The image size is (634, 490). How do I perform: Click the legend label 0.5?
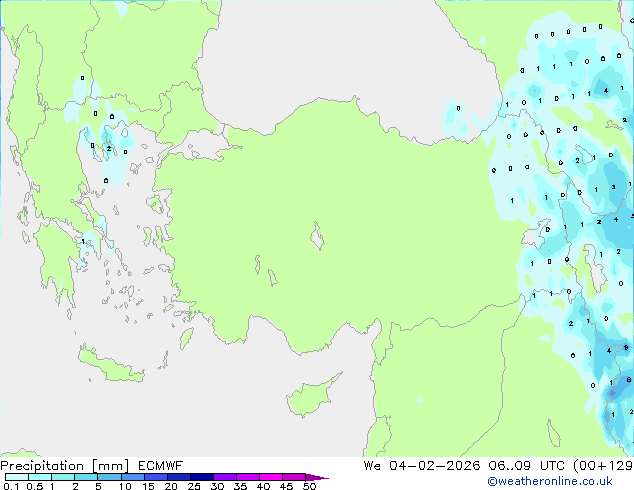(35, 486)
